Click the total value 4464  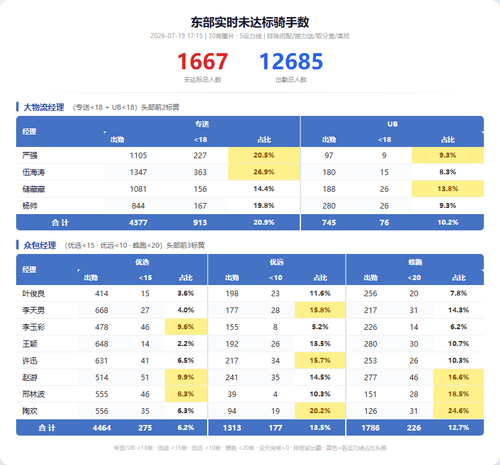[101, 428]
